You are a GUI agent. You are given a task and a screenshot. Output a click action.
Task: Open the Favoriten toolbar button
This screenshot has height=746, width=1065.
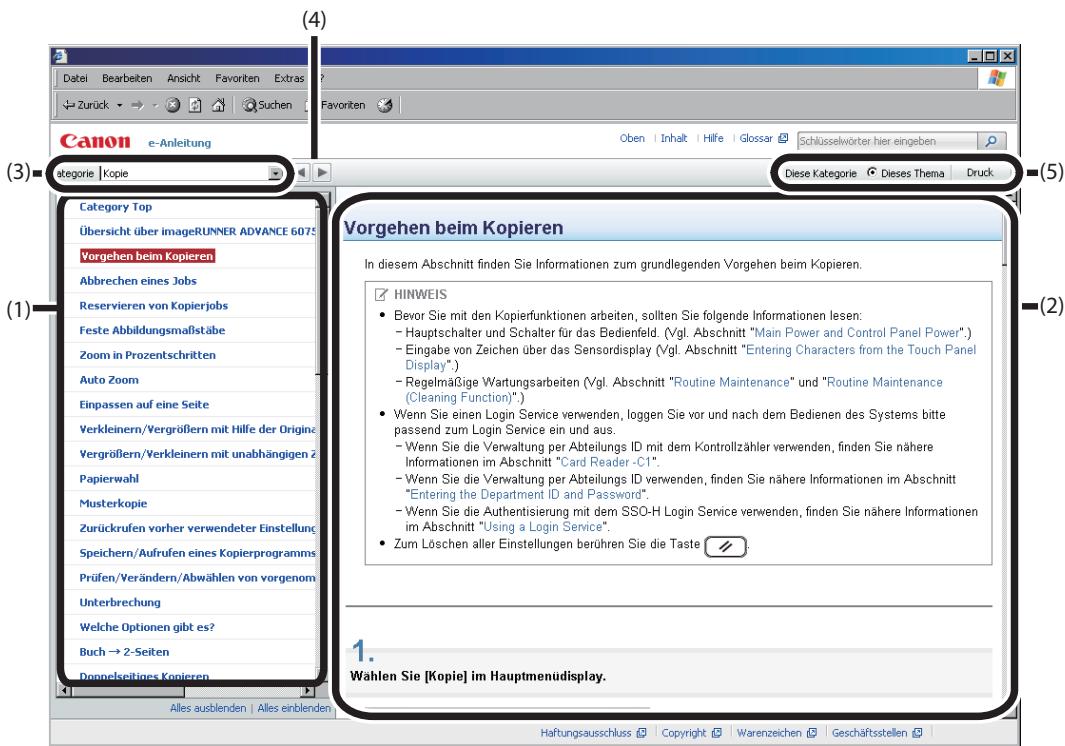[336, 105]
